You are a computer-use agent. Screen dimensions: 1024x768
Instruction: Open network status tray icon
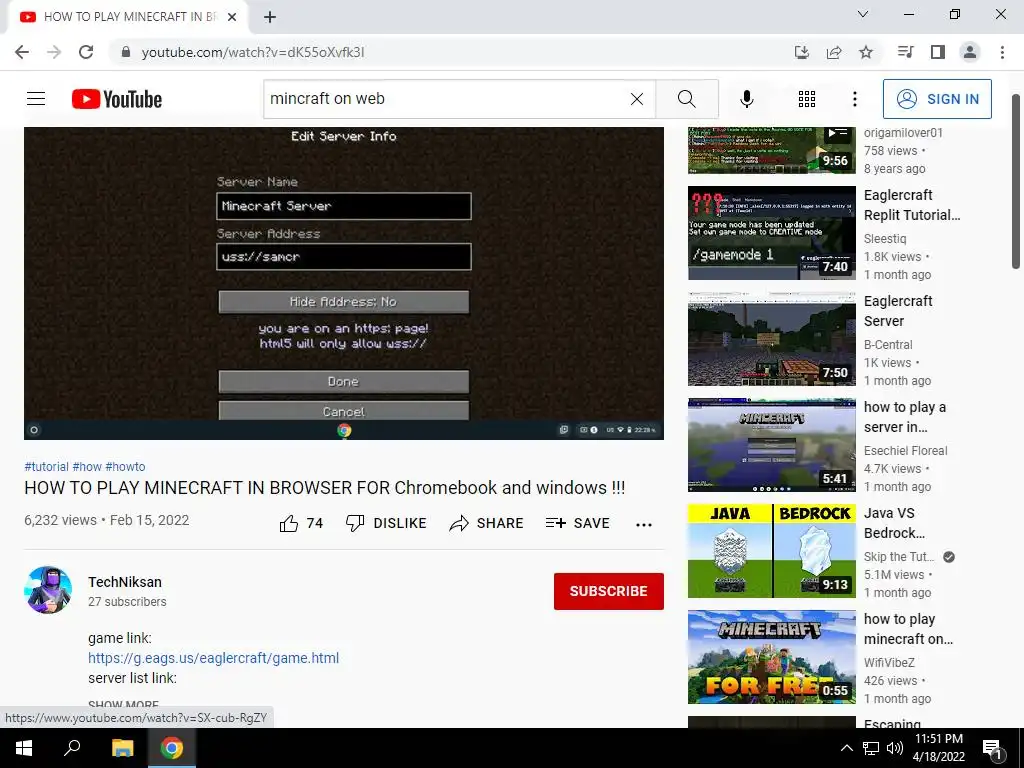click(x=871, y=748)
